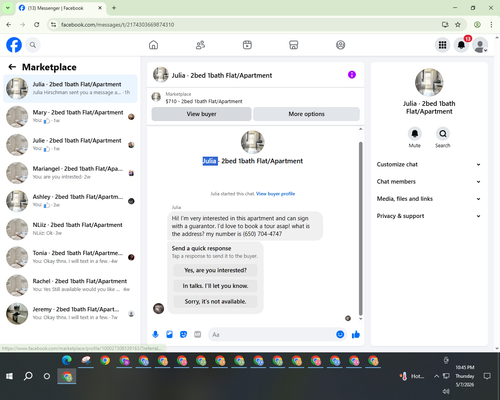Viewport: 500px width, 400px height.
Task: Send quick reply 'Yes, are you interested?'
Action: pos(215,270)
